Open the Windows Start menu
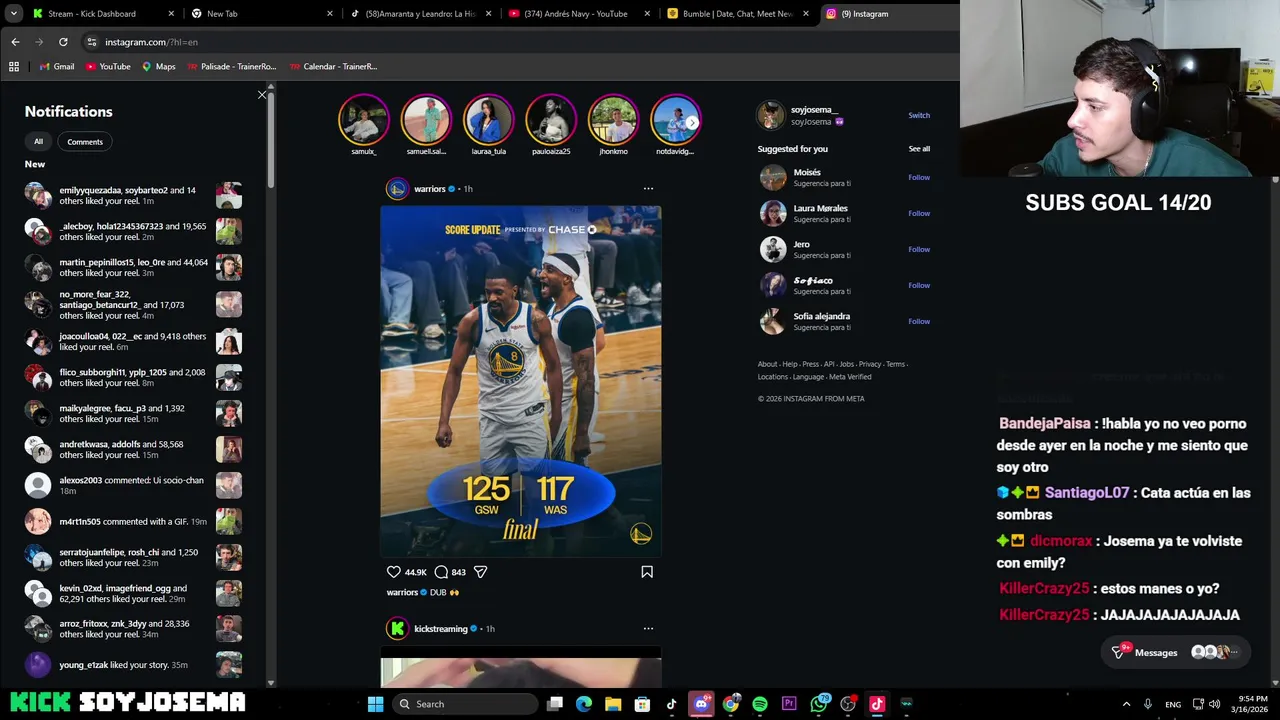The height and width of the screenshot is (720, 1280). pos(375,704)
